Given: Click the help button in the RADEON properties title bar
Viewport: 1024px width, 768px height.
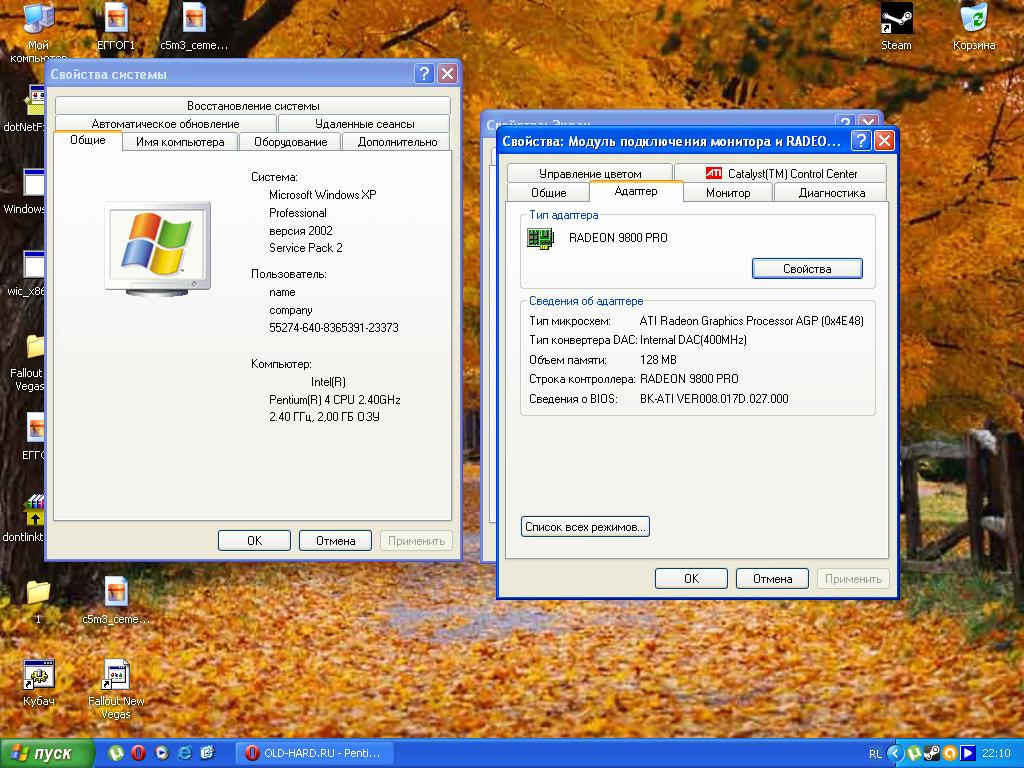Looking at the screenshot, I should tap(861, 140).
